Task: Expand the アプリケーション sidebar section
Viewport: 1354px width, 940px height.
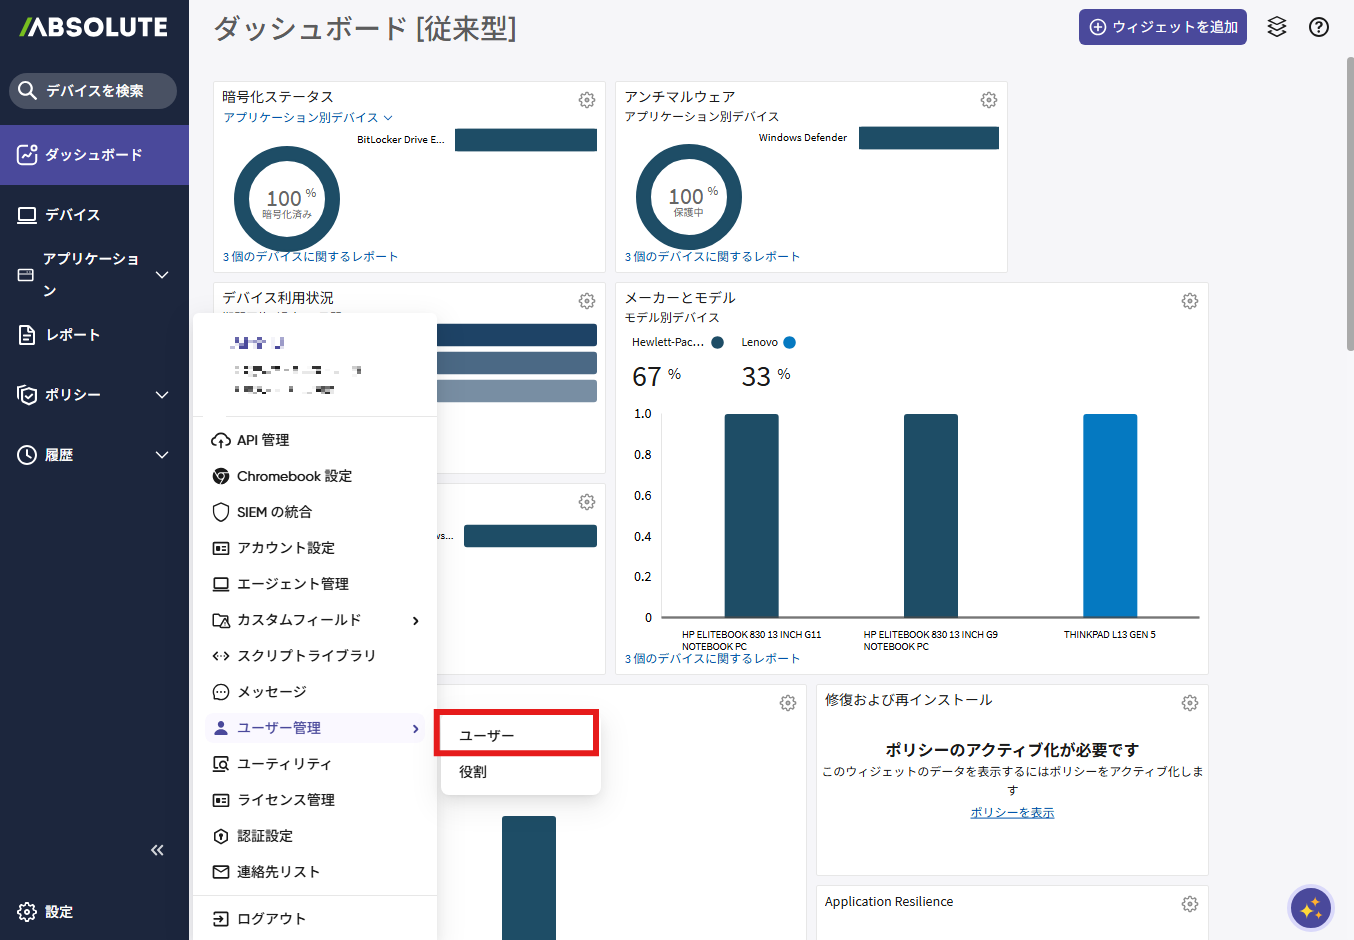Action: 162,275
